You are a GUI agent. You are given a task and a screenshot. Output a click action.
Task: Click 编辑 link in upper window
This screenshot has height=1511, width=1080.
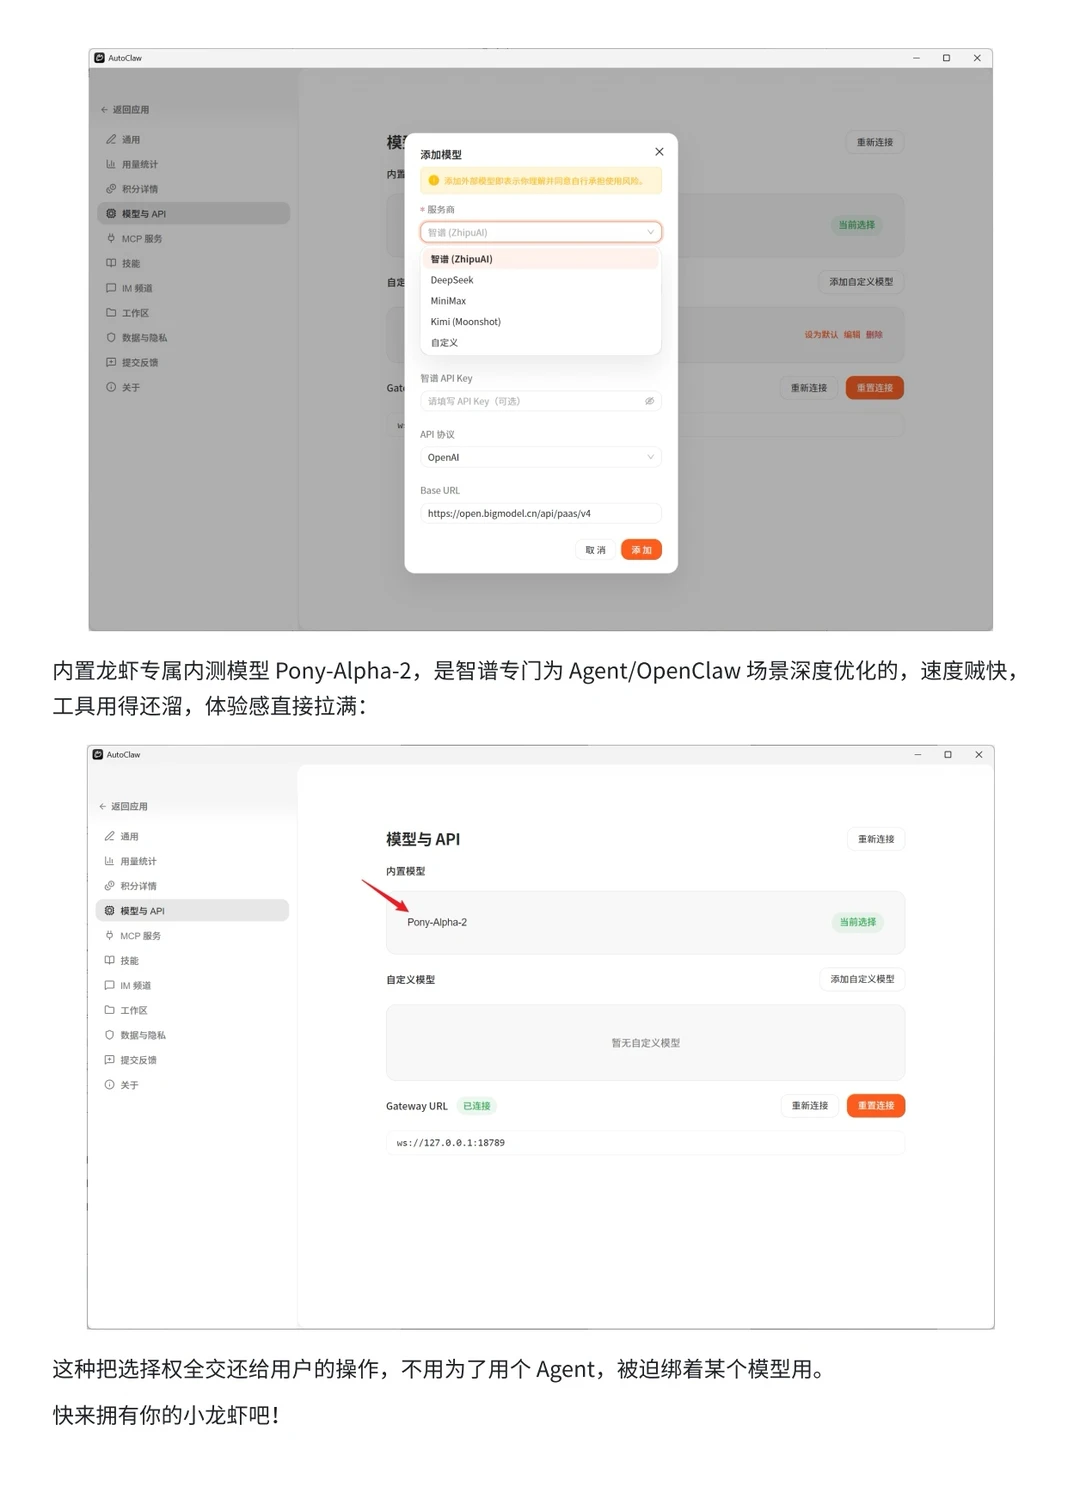(x=852, y=335)
